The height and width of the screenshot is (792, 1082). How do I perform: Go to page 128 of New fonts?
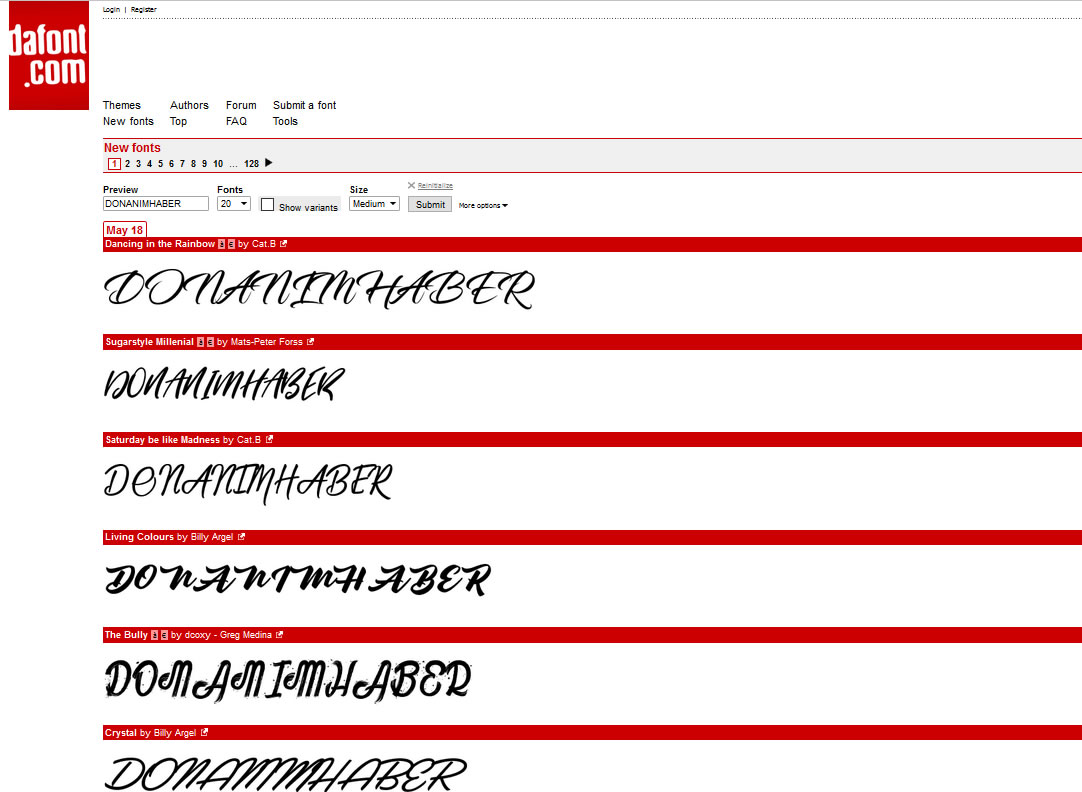point(251,164)
